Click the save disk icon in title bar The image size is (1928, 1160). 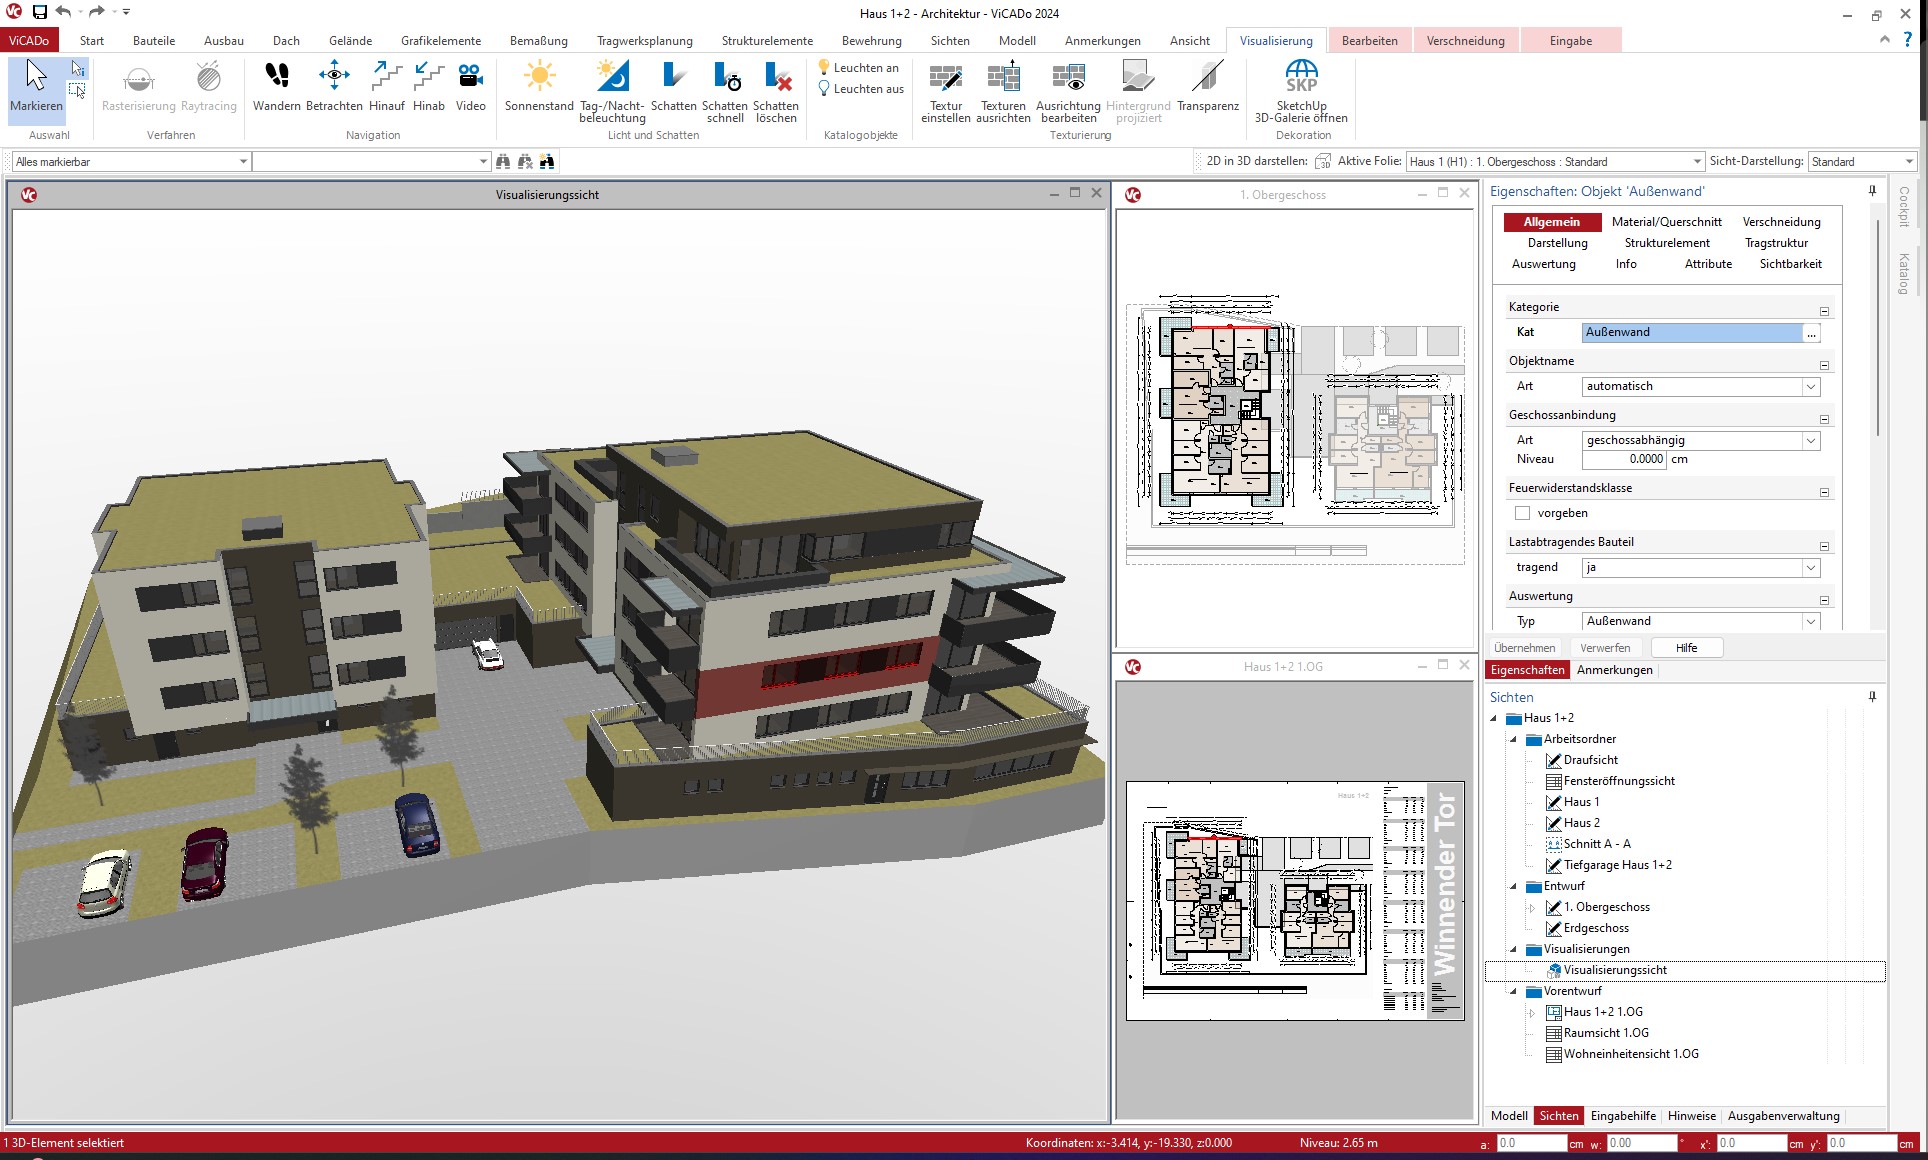click(40, 12)
